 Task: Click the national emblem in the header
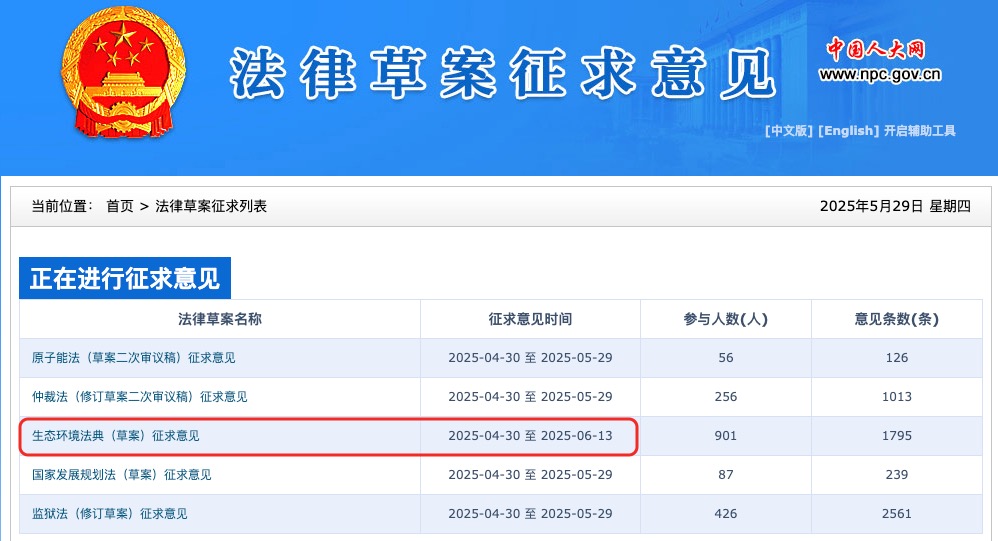[x=123, y=72]
